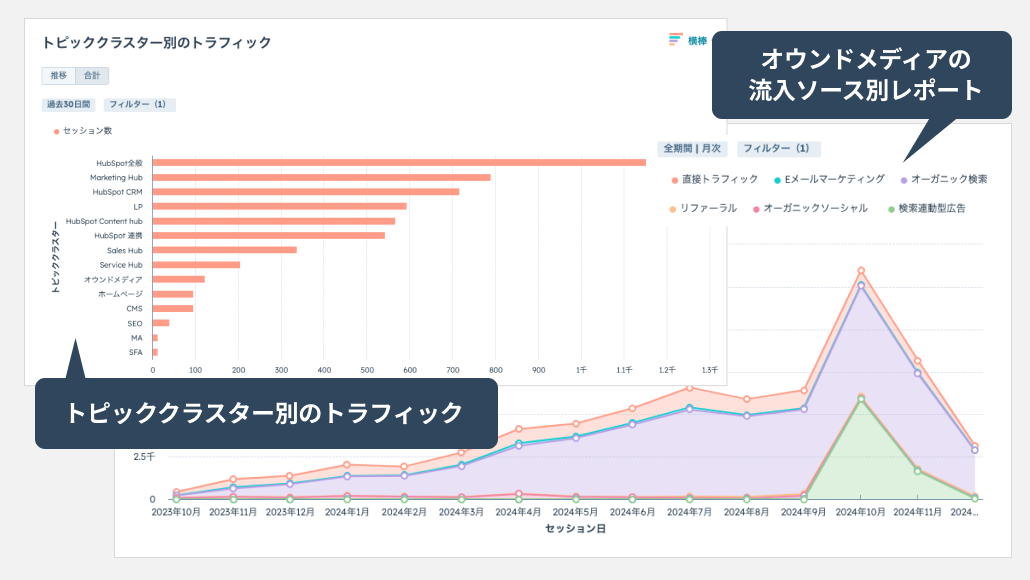Click the 2023年12月 x-axis label
The image size is (1030, 580).
coord(290,512)
